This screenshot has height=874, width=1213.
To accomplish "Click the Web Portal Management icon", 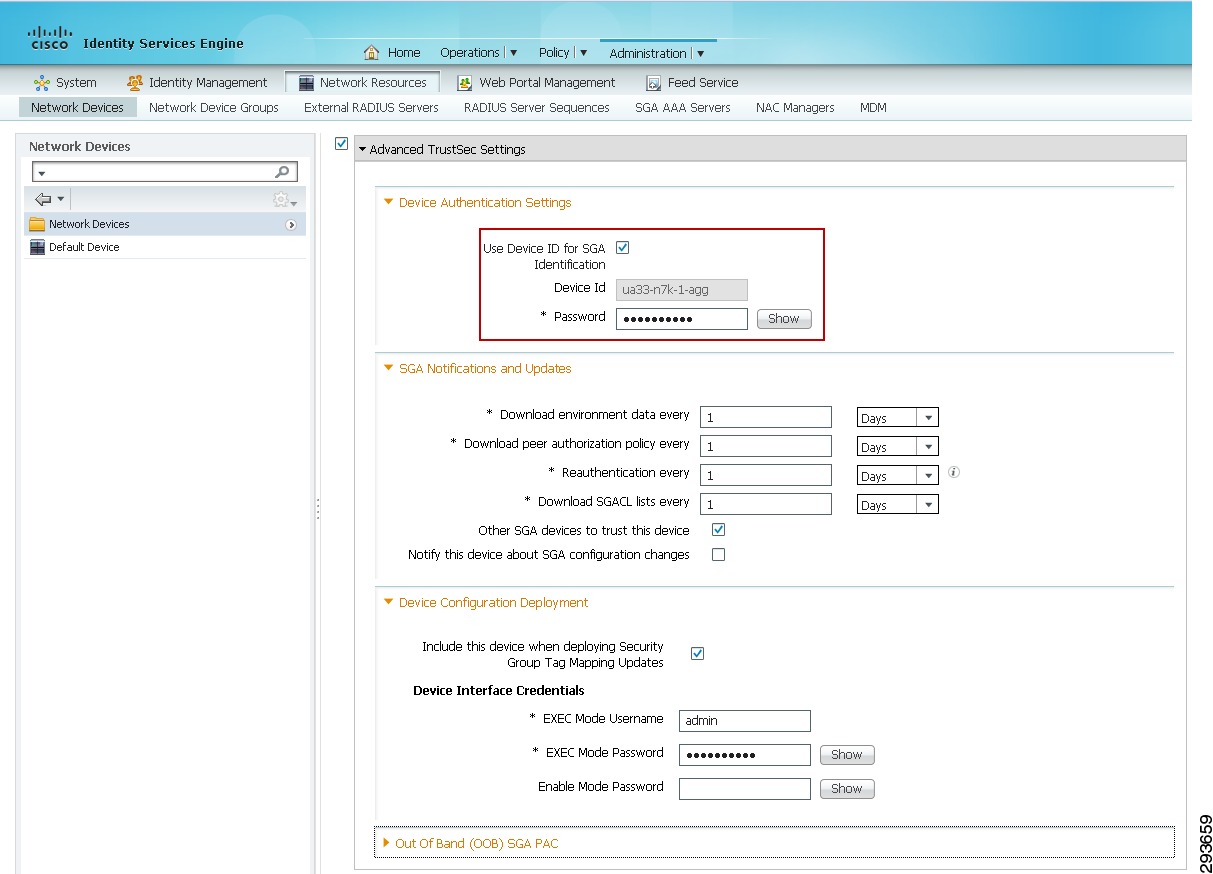I will [x=465, y=83].
